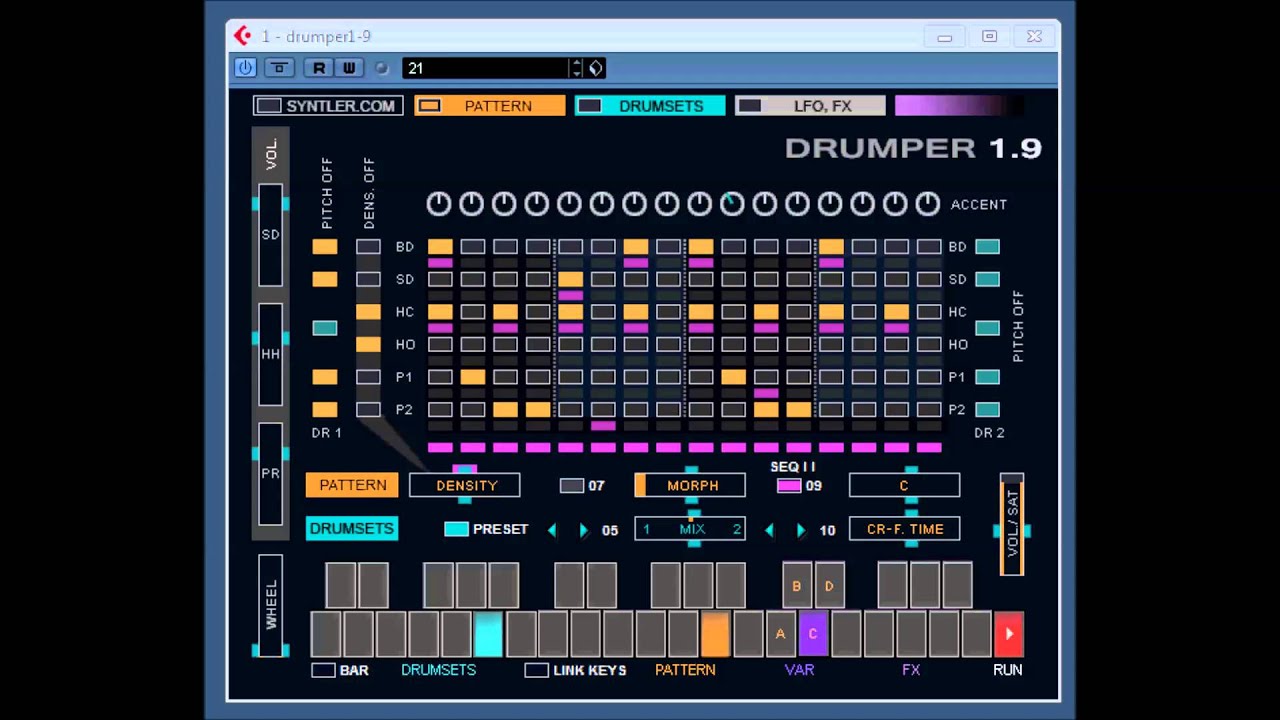Toggle DR 1 pitch off for BD
The image size is (1280, 720).
coord(325,247)
